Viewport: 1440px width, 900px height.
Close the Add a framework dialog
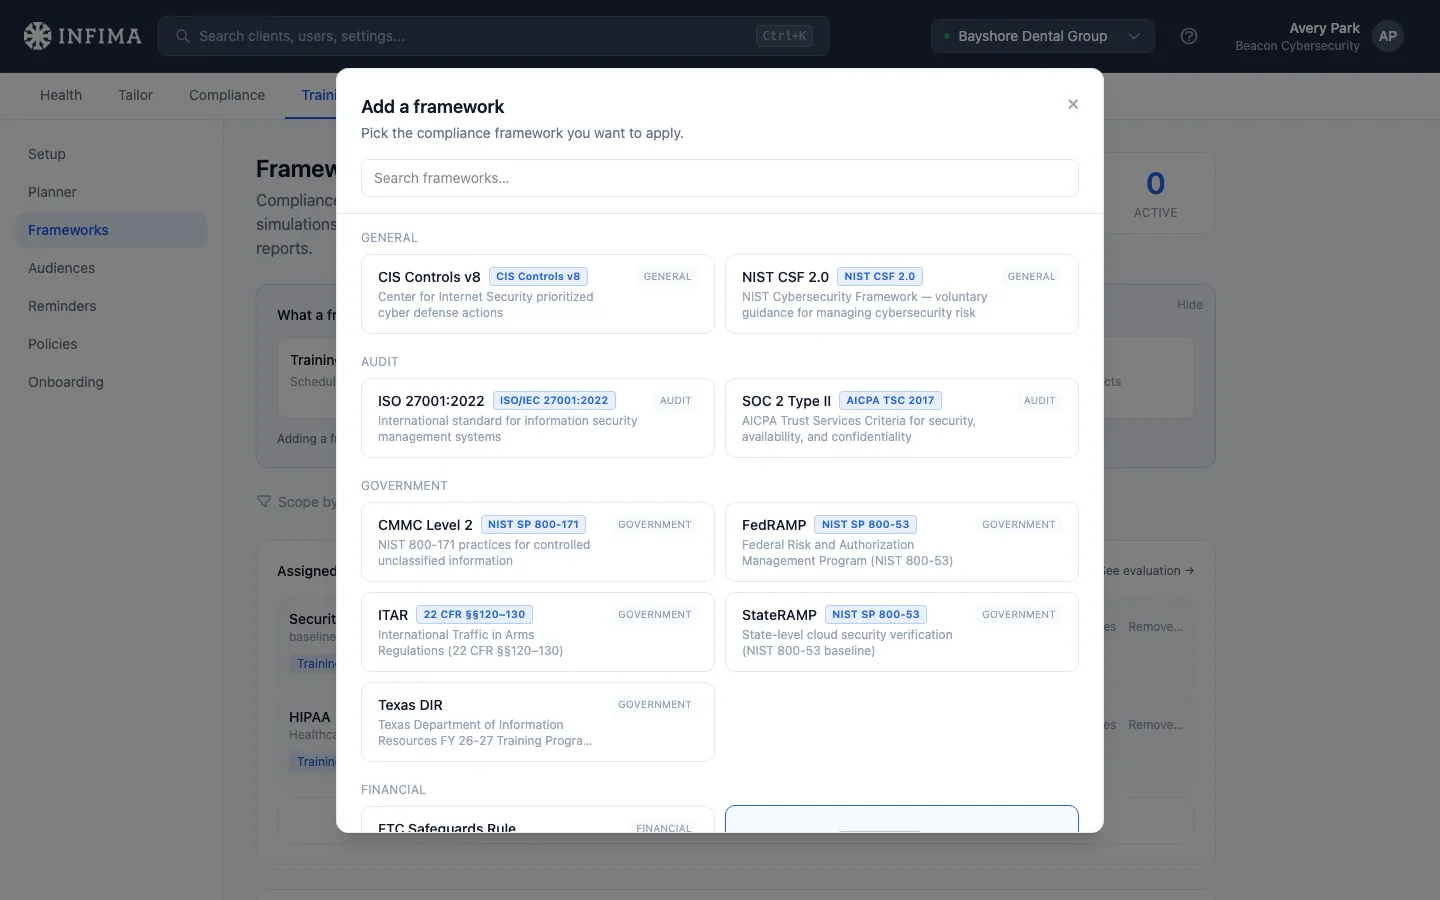pos(1073,104)
